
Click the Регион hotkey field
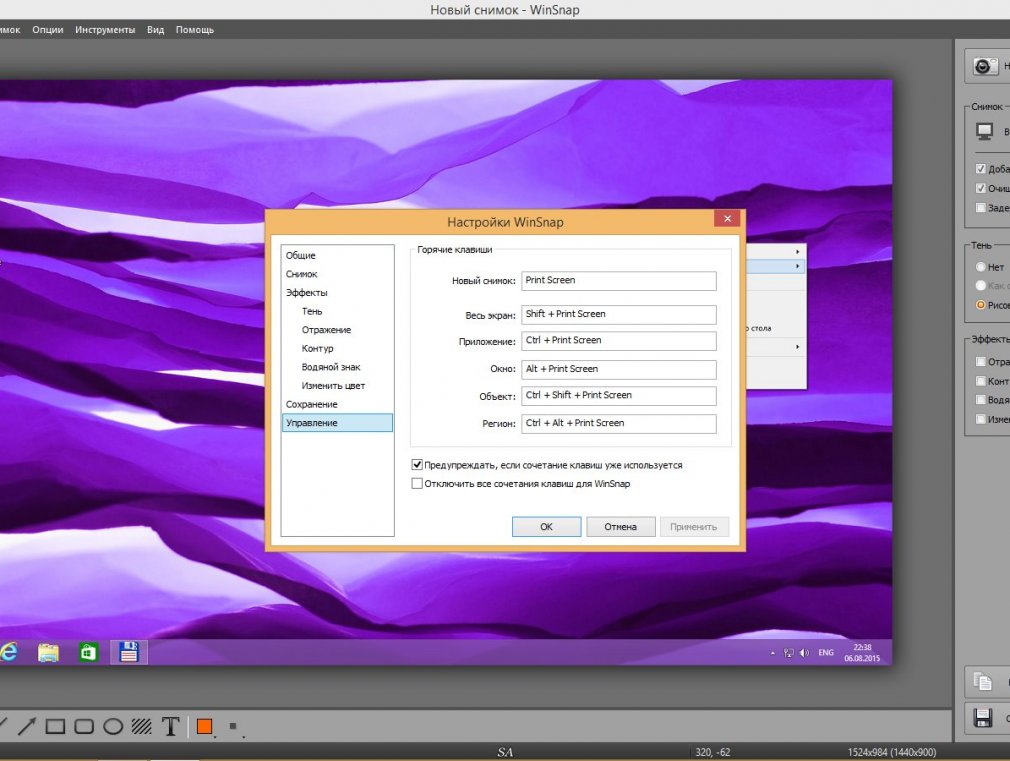click(x=618, y=423)
